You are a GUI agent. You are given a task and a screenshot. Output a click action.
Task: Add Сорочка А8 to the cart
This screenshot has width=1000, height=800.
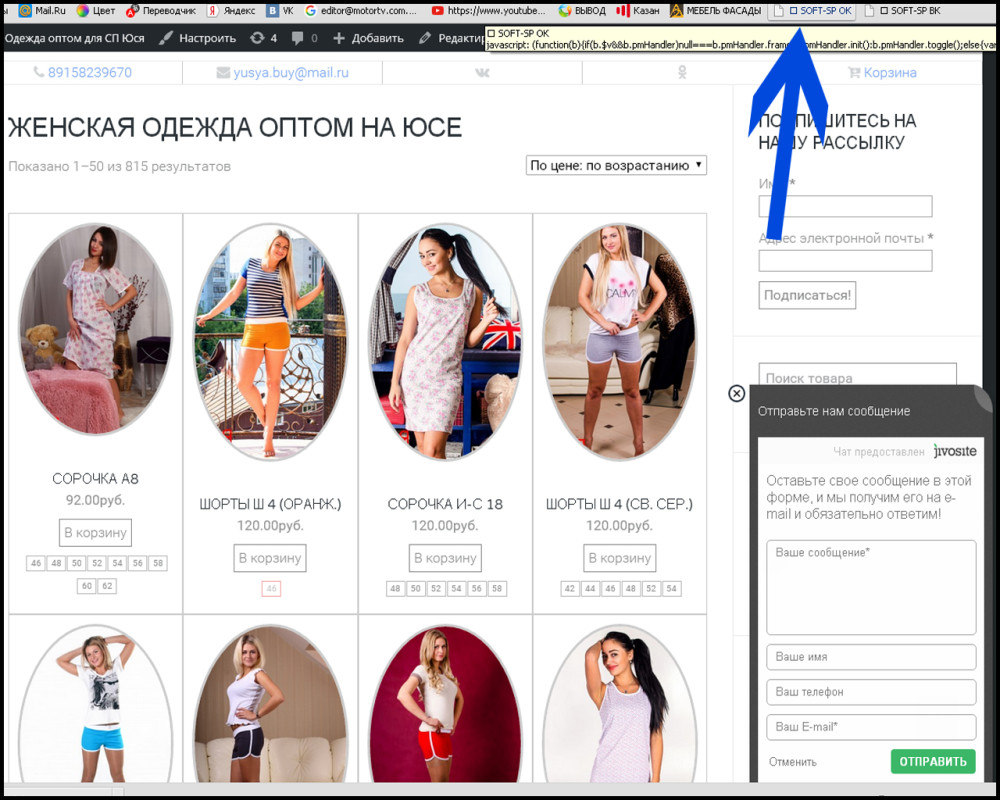tap(95, 533)
